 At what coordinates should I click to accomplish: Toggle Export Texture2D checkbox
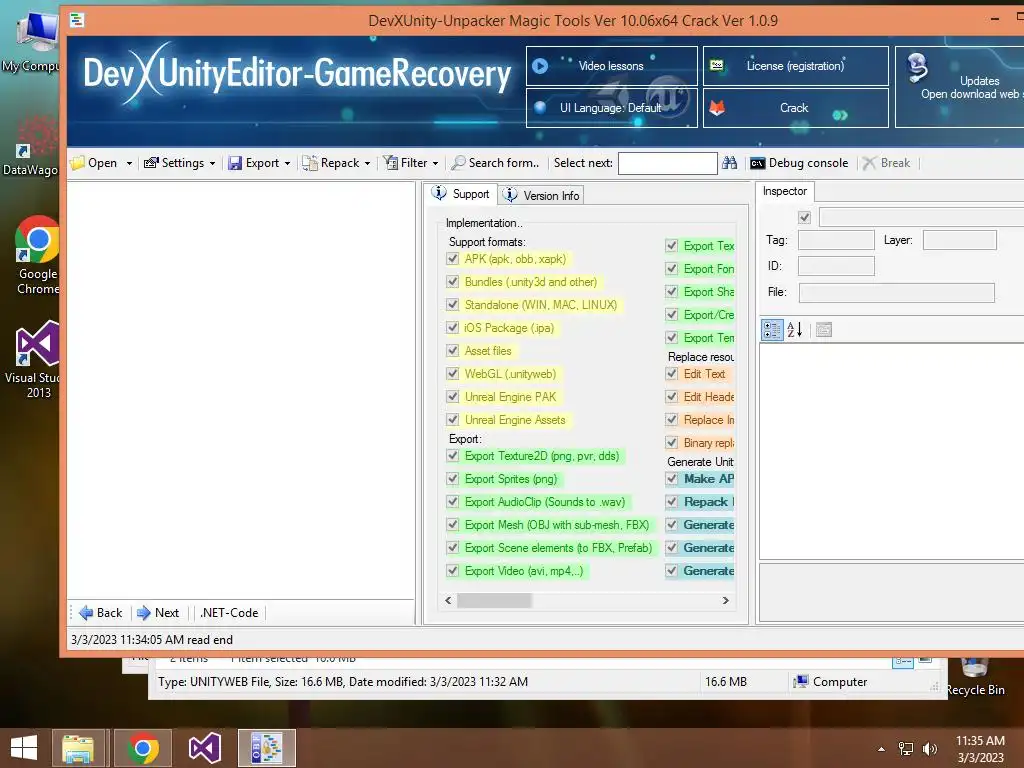(x=453, y=456)
